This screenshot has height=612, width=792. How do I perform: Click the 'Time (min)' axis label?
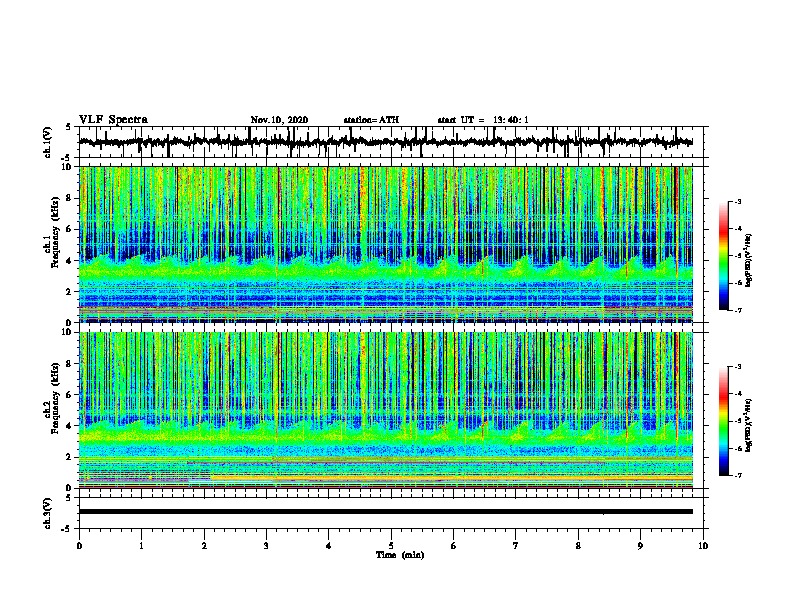(x=400, y=555)
